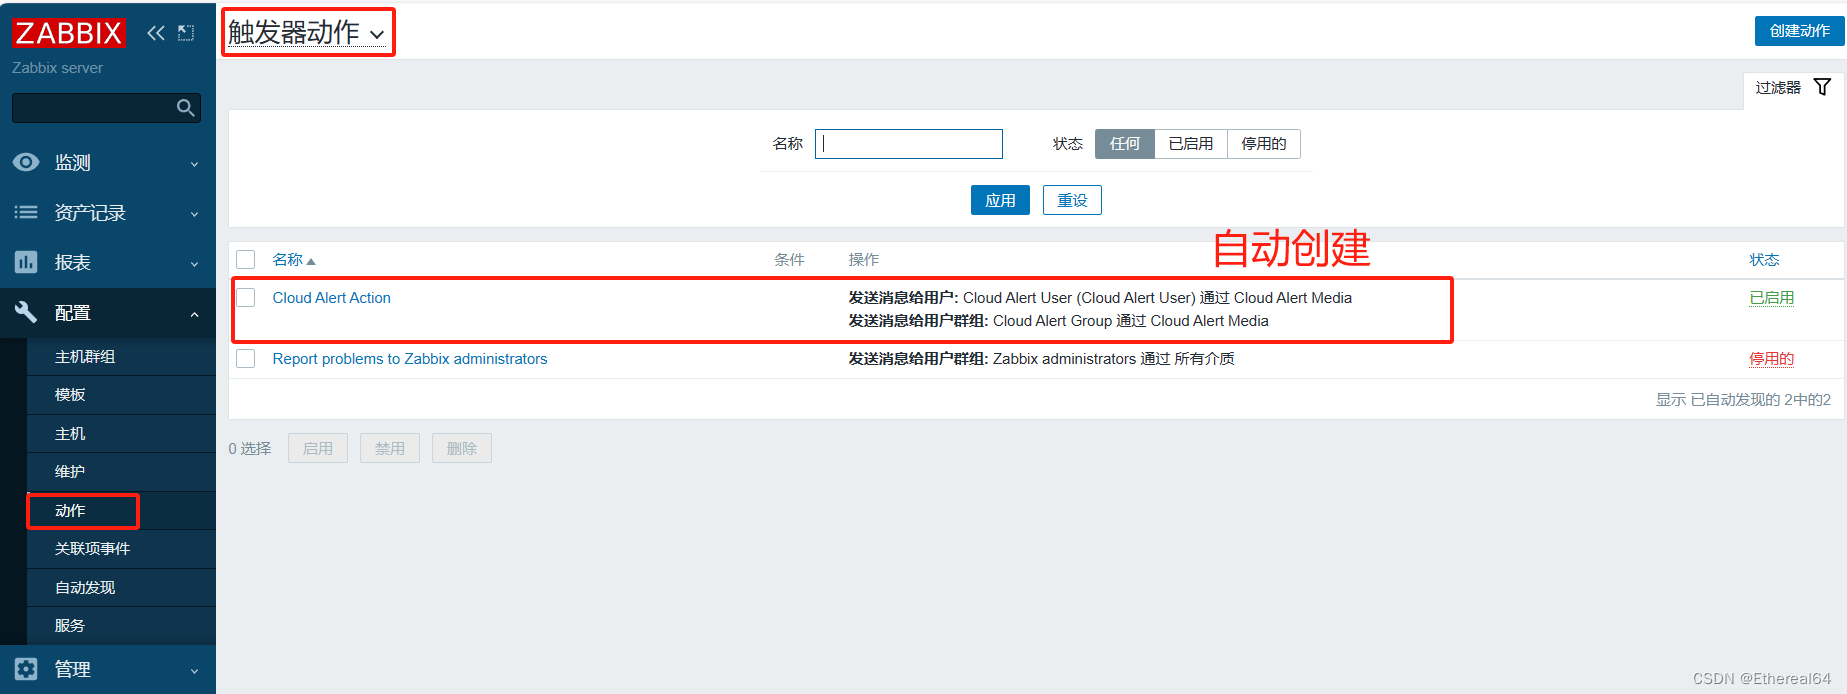Sort by the 状态 column header
Image resolution: width=1847 pixels, height=694 pixels.
coord(1764,260)
